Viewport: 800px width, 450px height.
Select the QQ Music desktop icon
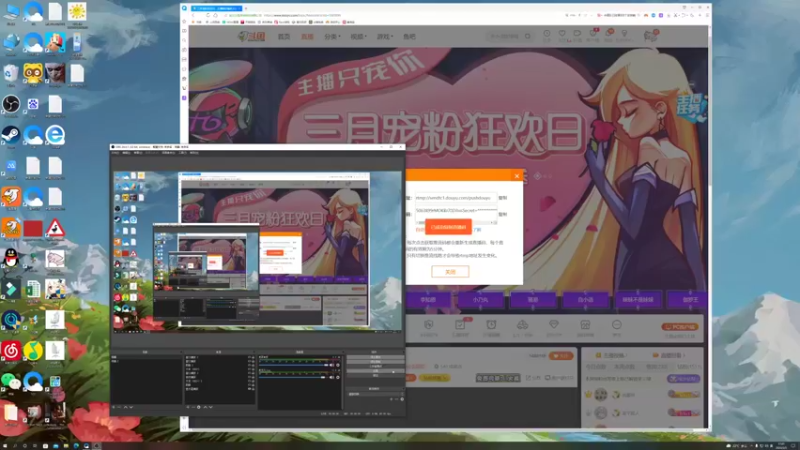pos(33,351)
